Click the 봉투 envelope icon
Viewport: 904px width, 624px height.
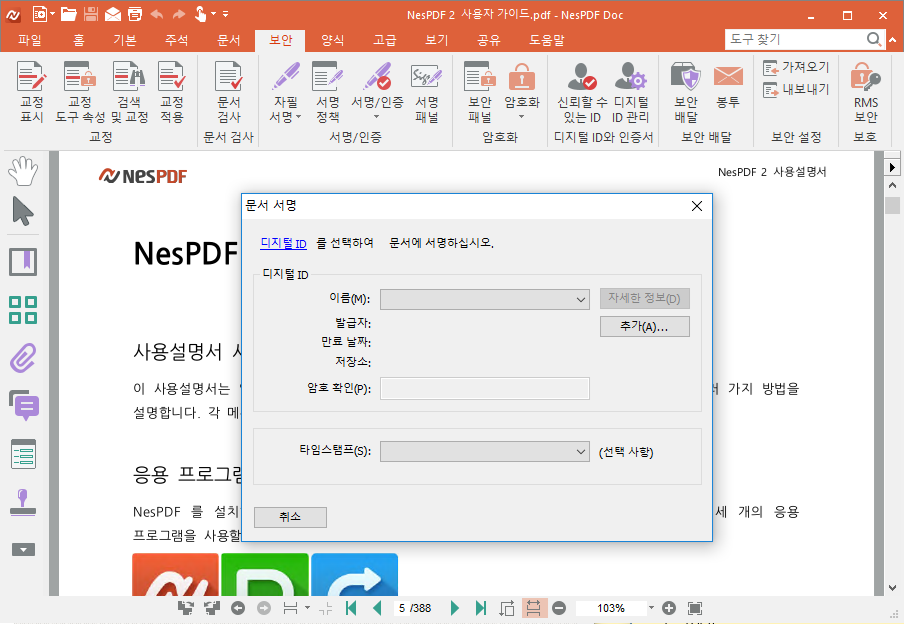coord(728,77)
